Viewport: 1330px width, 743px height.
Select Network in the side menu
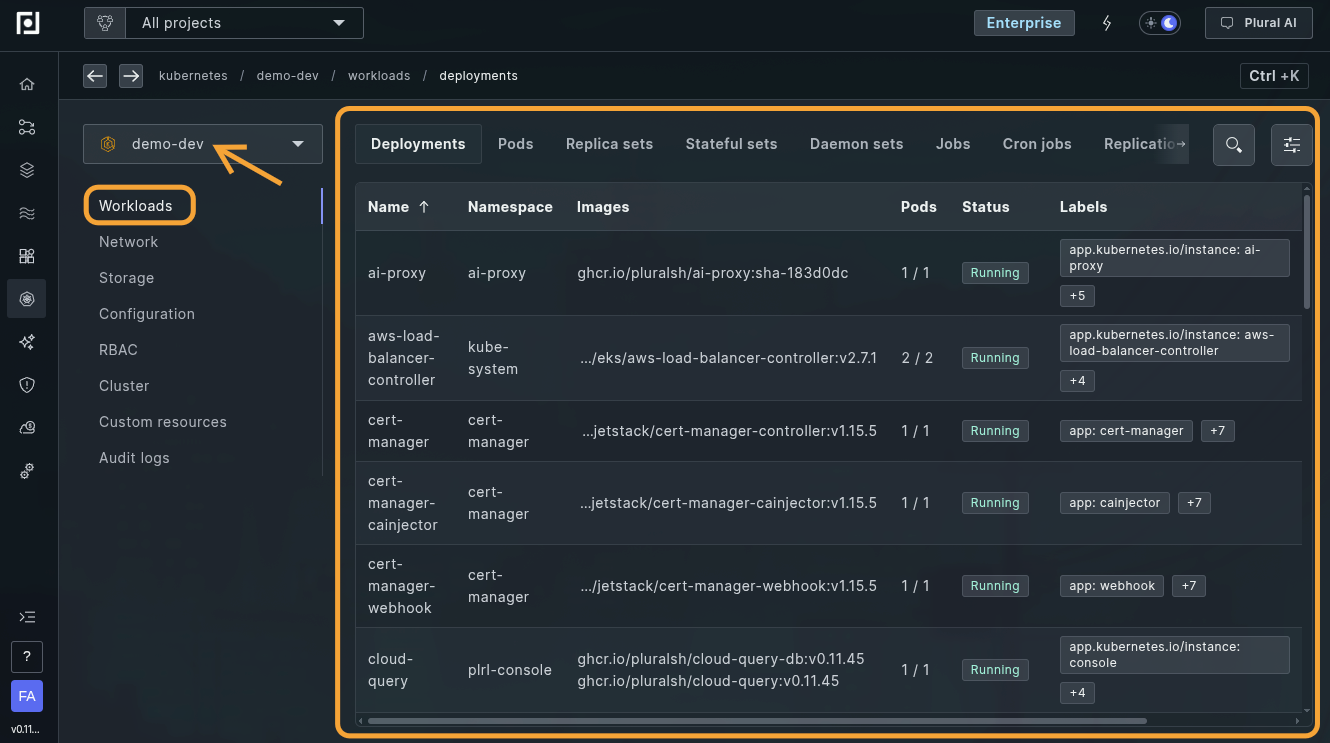[x=128, y=242]
